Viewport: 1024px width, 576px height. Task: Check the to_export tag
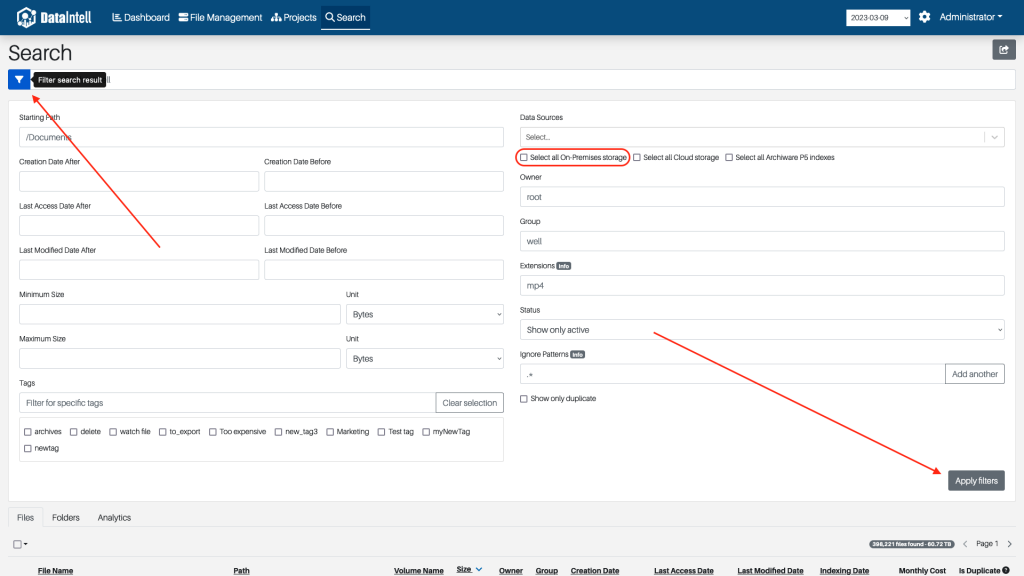point(163,432)
